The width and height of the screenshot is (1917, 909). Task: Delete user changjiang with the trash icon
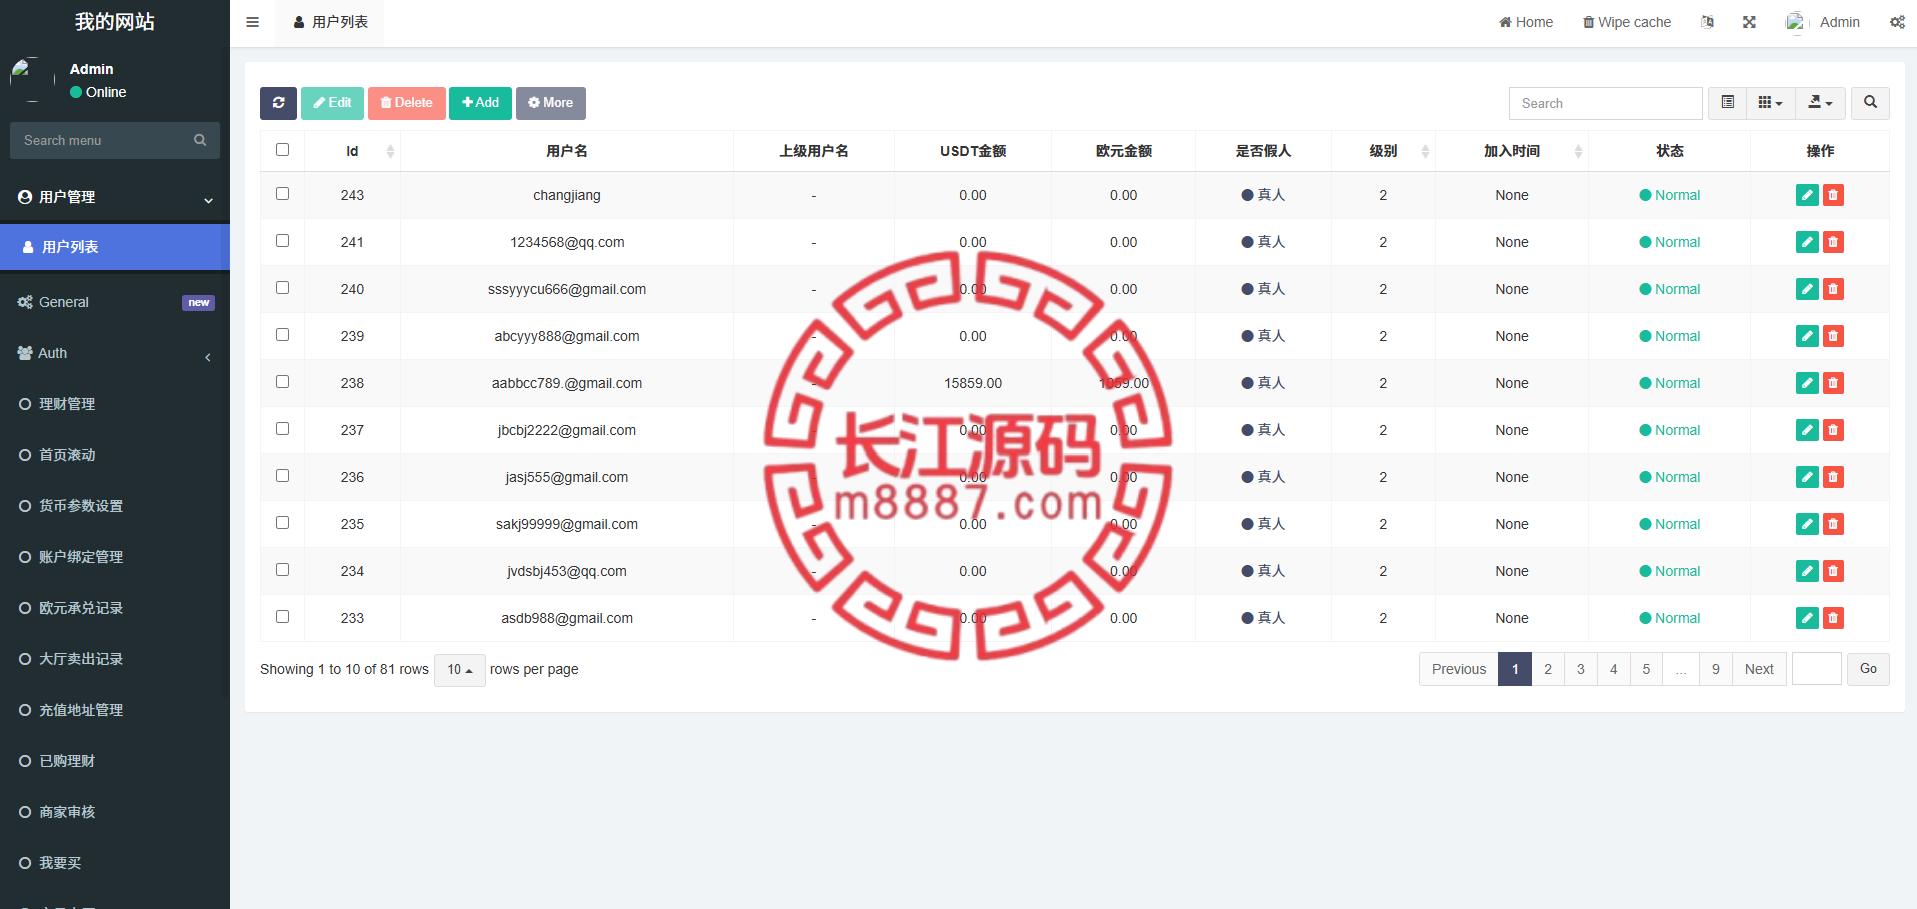point(1833,195)
